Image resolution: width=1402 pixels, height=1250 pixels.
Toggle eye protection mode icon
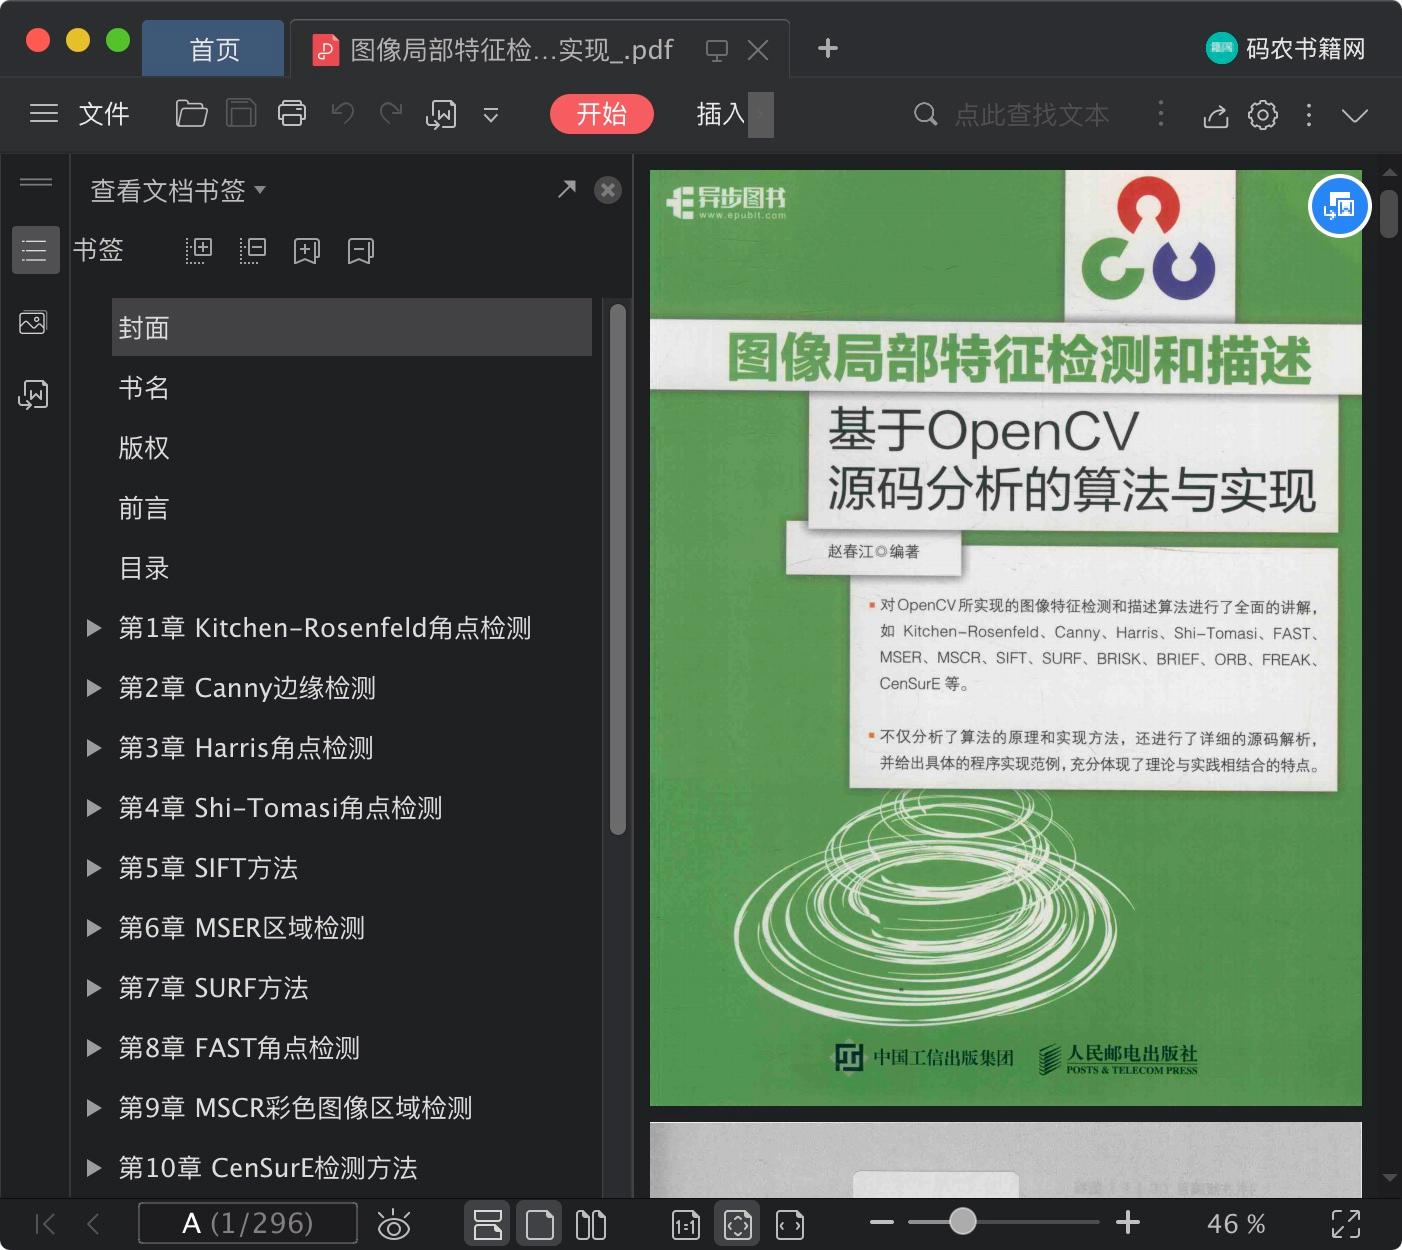click(x=394, y=1224)
